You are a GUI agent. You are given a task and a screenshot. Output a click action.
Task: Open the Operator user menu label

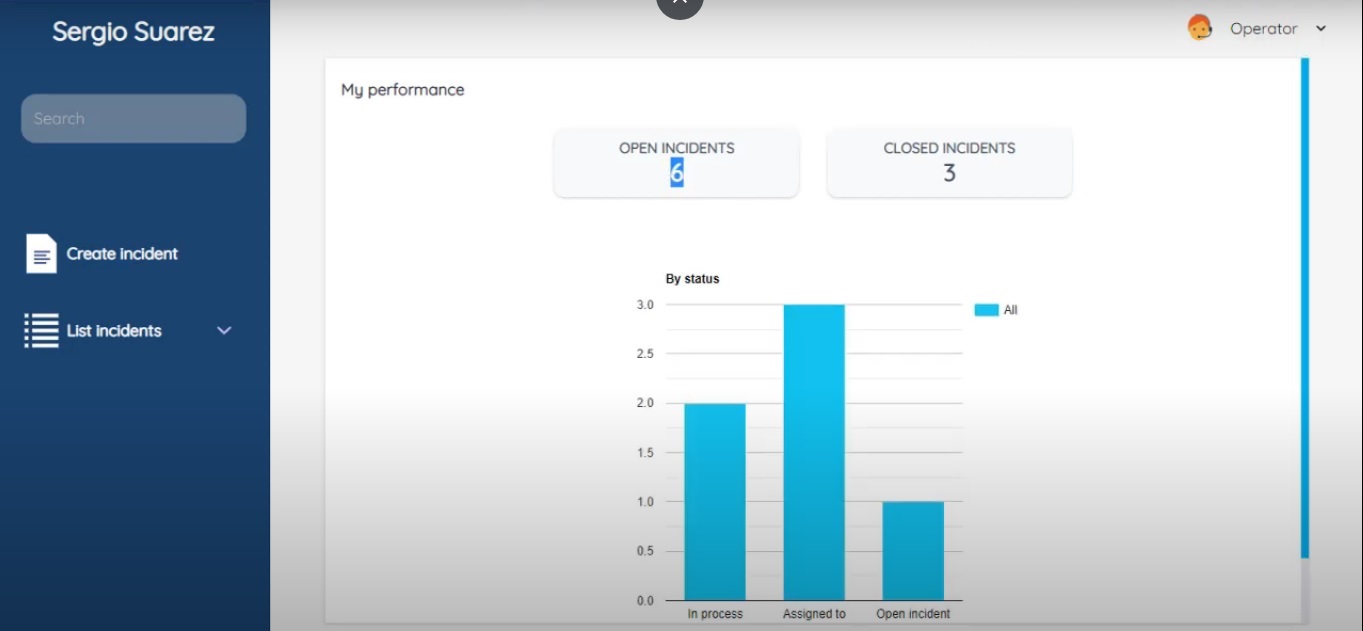click(1263, 29)
